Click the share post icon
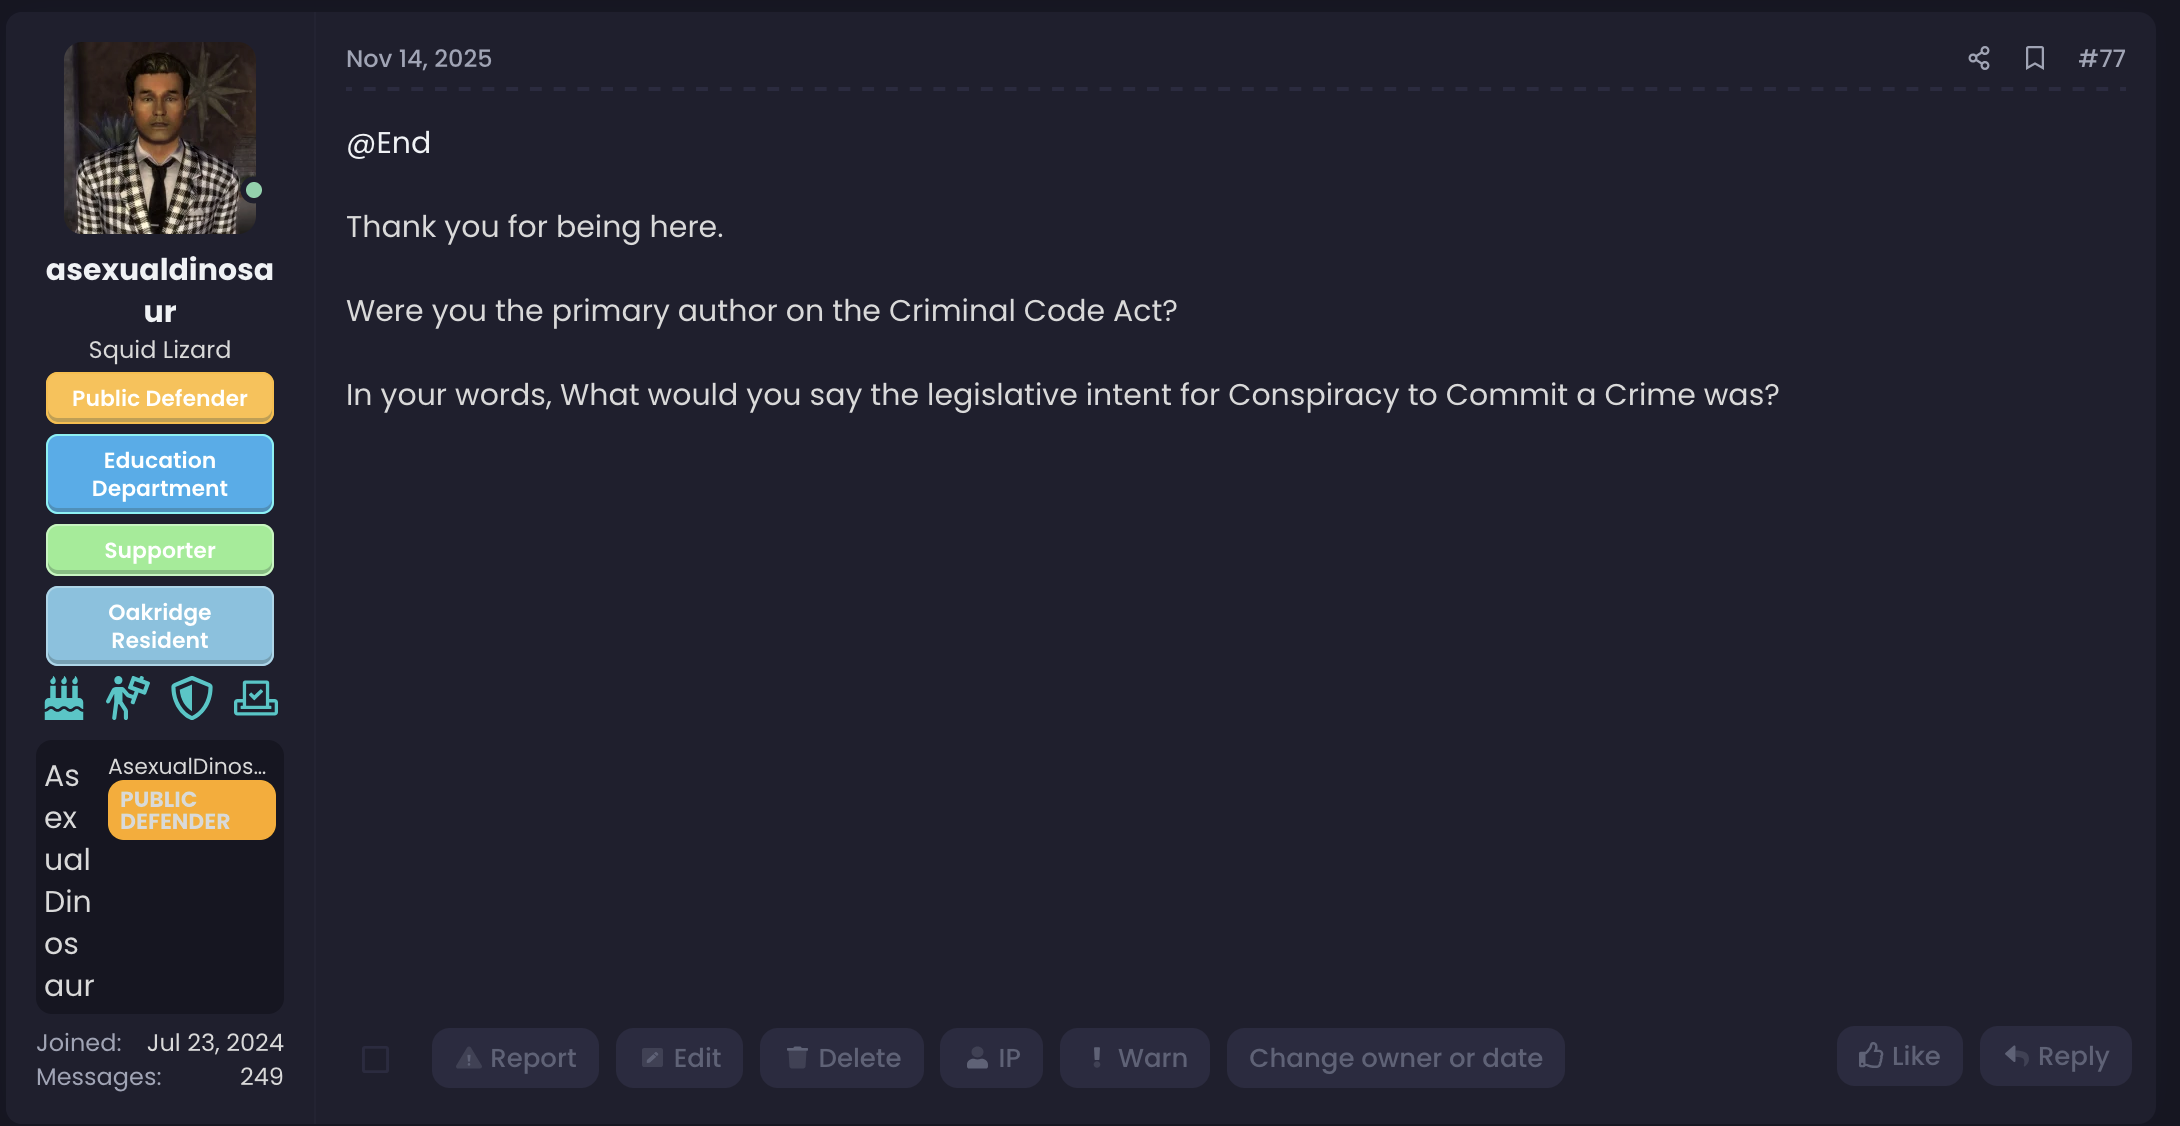Image resolution: width=2180 pixels, height=1126 pixels. [1978, 58]
